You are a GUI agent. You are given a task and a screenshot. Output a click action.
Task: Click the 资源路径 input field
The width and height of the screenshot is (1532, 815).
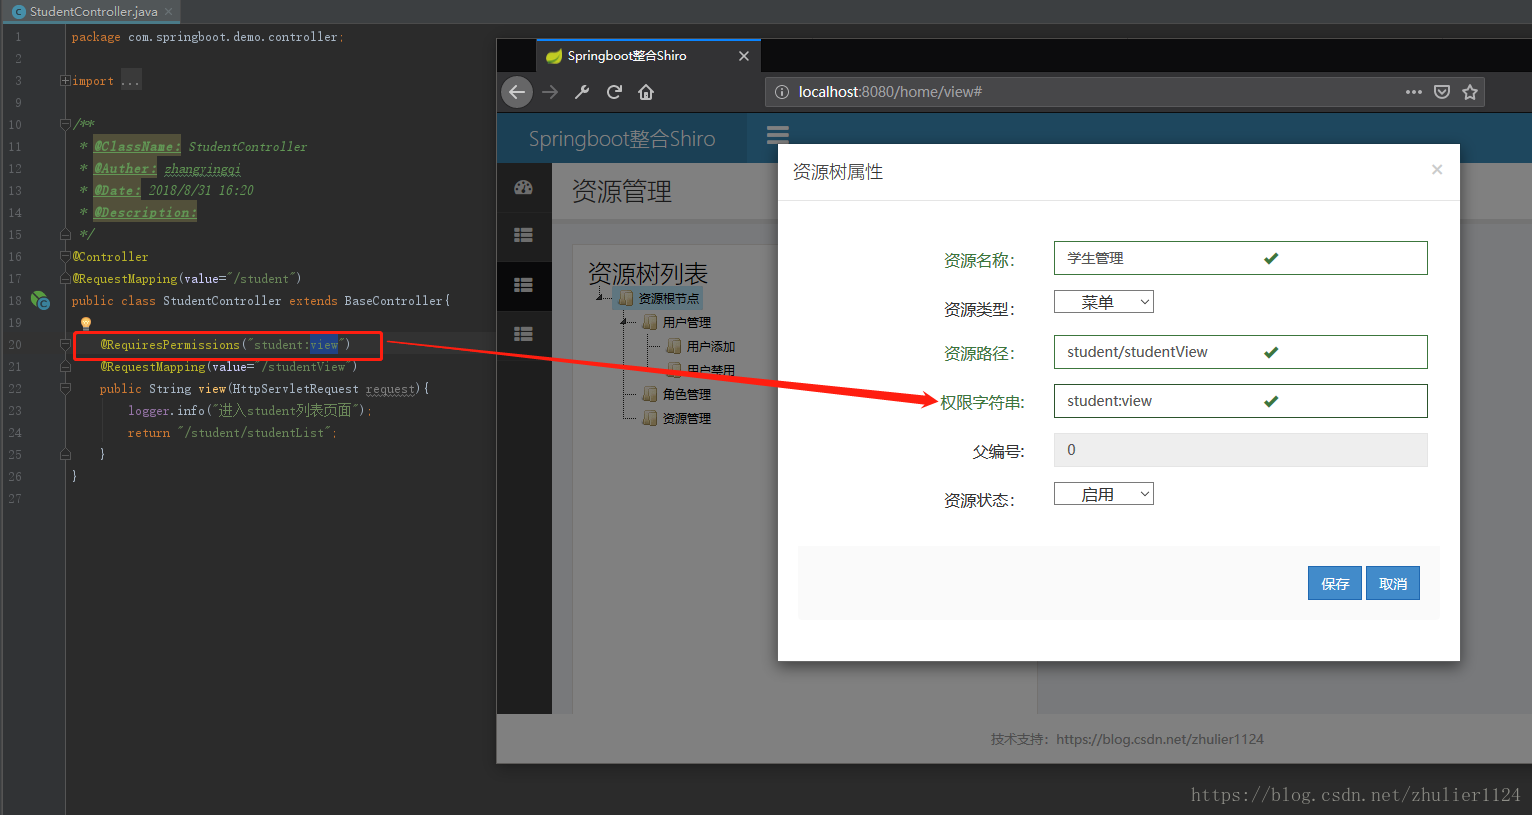1240,352
